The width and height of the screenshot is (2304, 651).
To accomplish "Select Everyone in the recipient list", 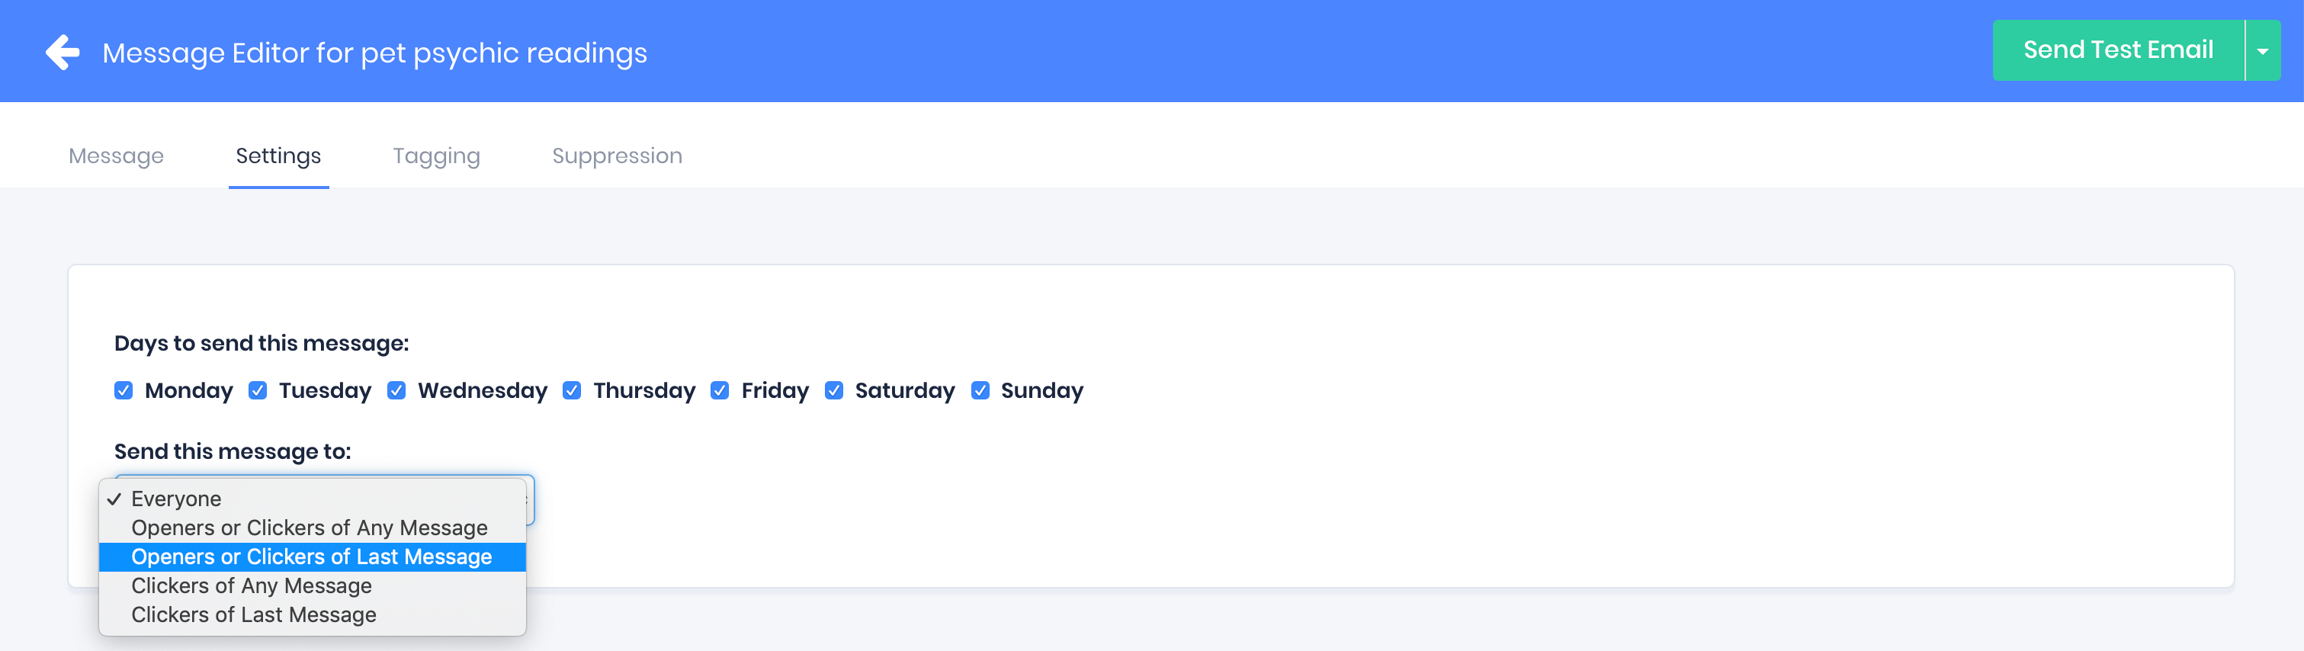I will 176,499.
